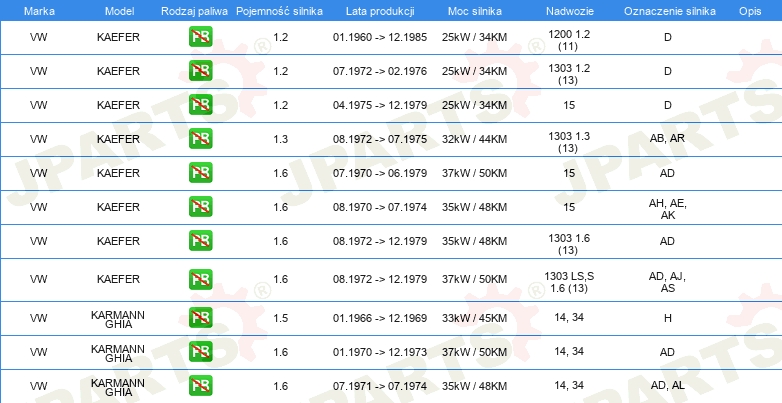Click engine code AB, AR
Screen dimensions: 782x403
(667, 139)
